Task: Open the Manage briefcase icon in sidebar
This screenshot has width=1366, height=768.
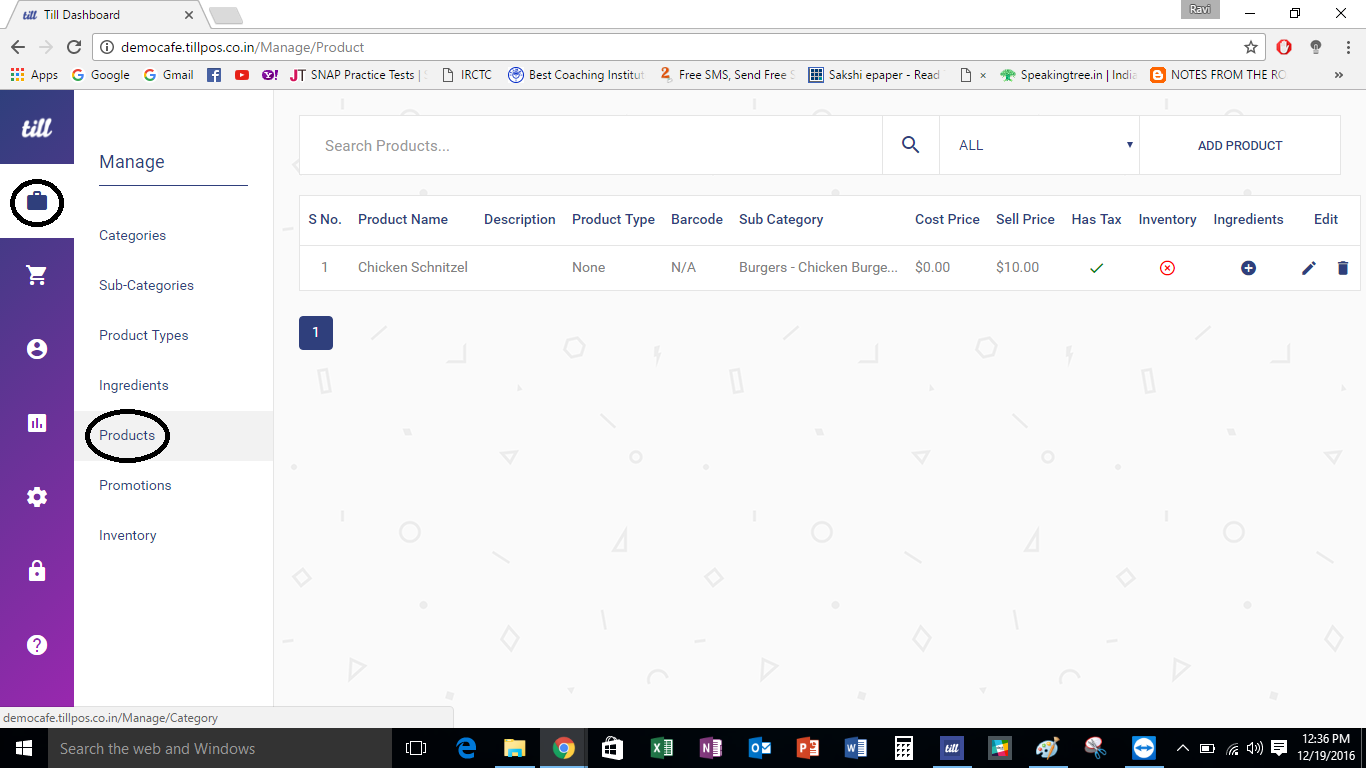Action: (x=37, y=201)
